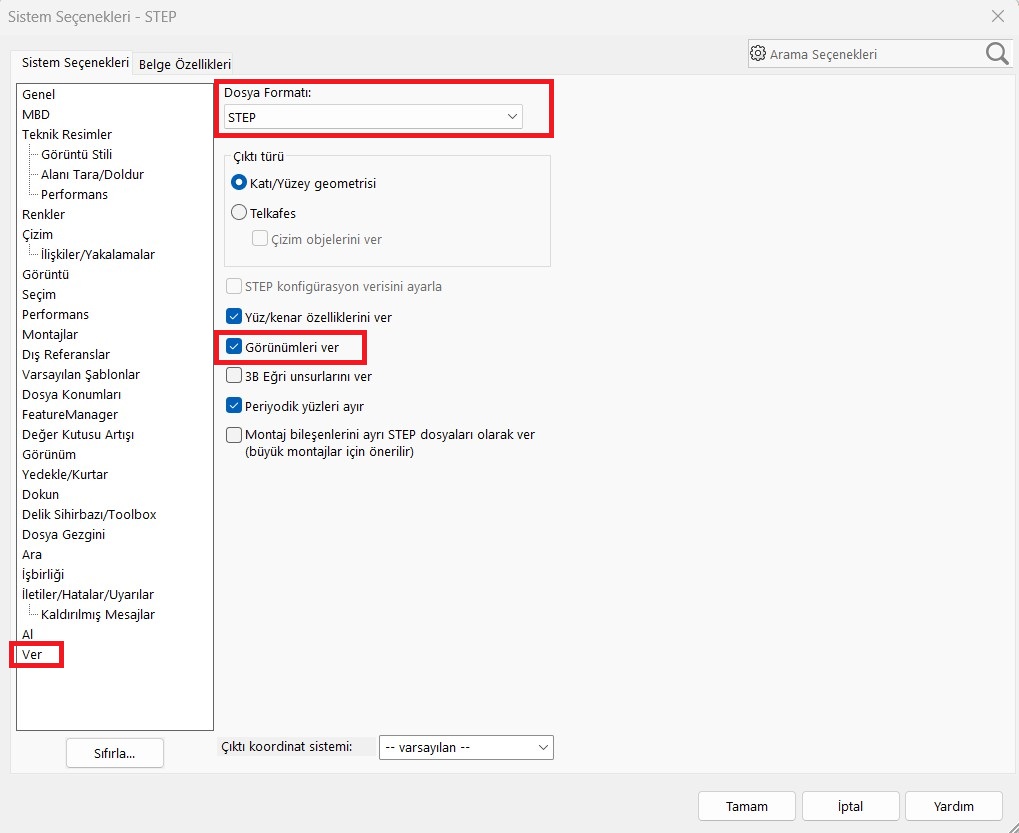Click the İptal button

click(851, 806)
